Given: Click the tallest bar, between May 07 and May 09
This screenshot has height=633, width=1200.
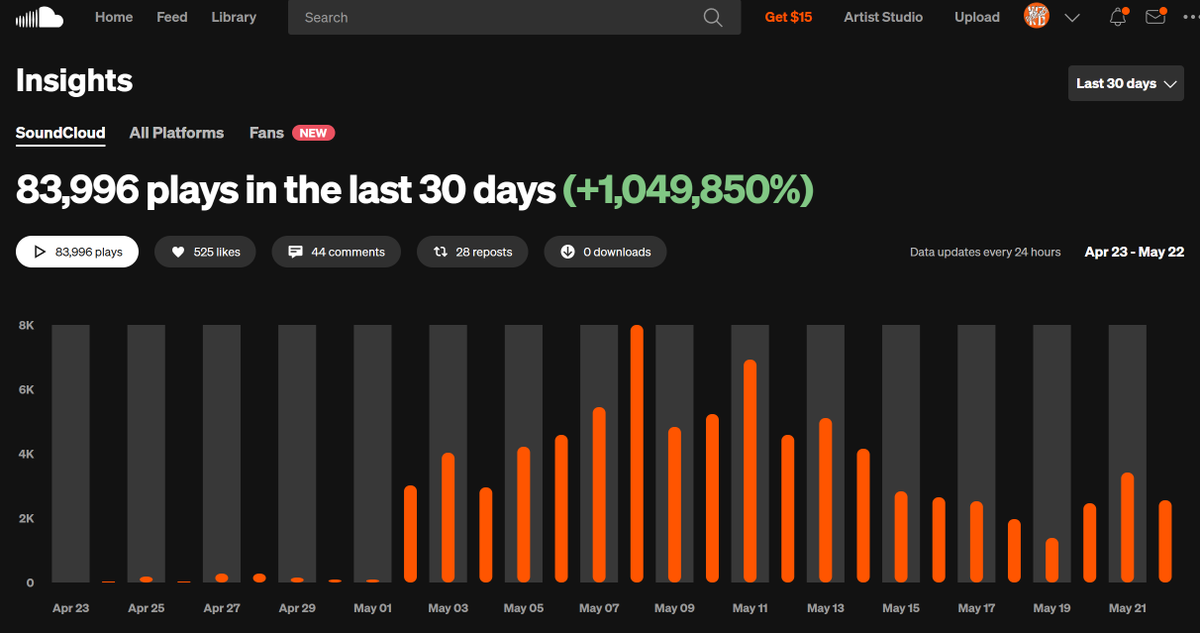Looking at the screenshot, I should coord(637,454).
